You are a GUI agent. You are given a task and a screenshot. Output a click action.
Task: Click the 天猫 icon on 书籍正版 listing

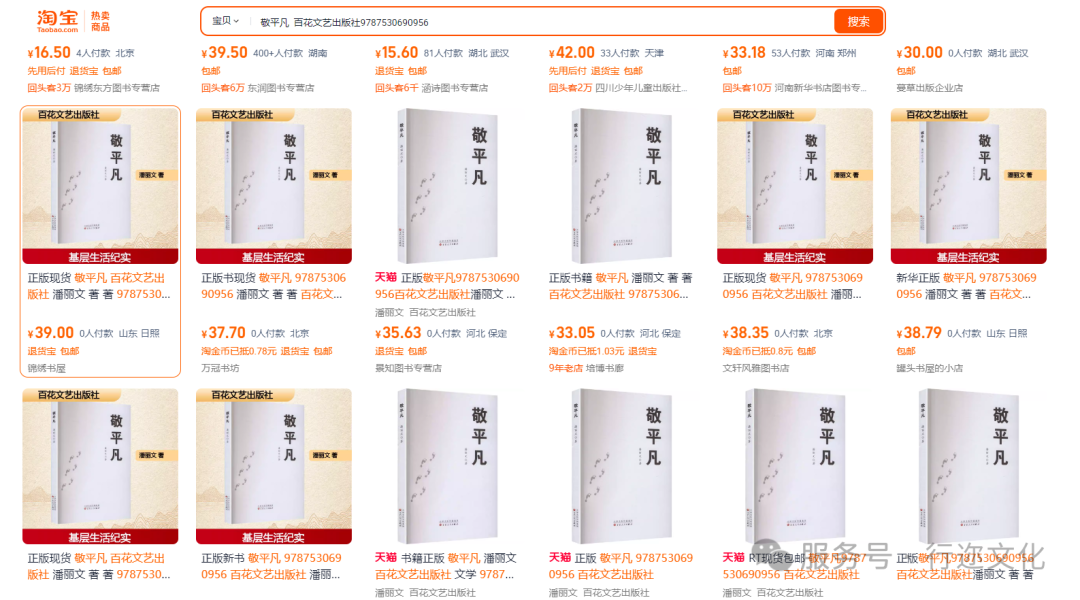[386, 557]
